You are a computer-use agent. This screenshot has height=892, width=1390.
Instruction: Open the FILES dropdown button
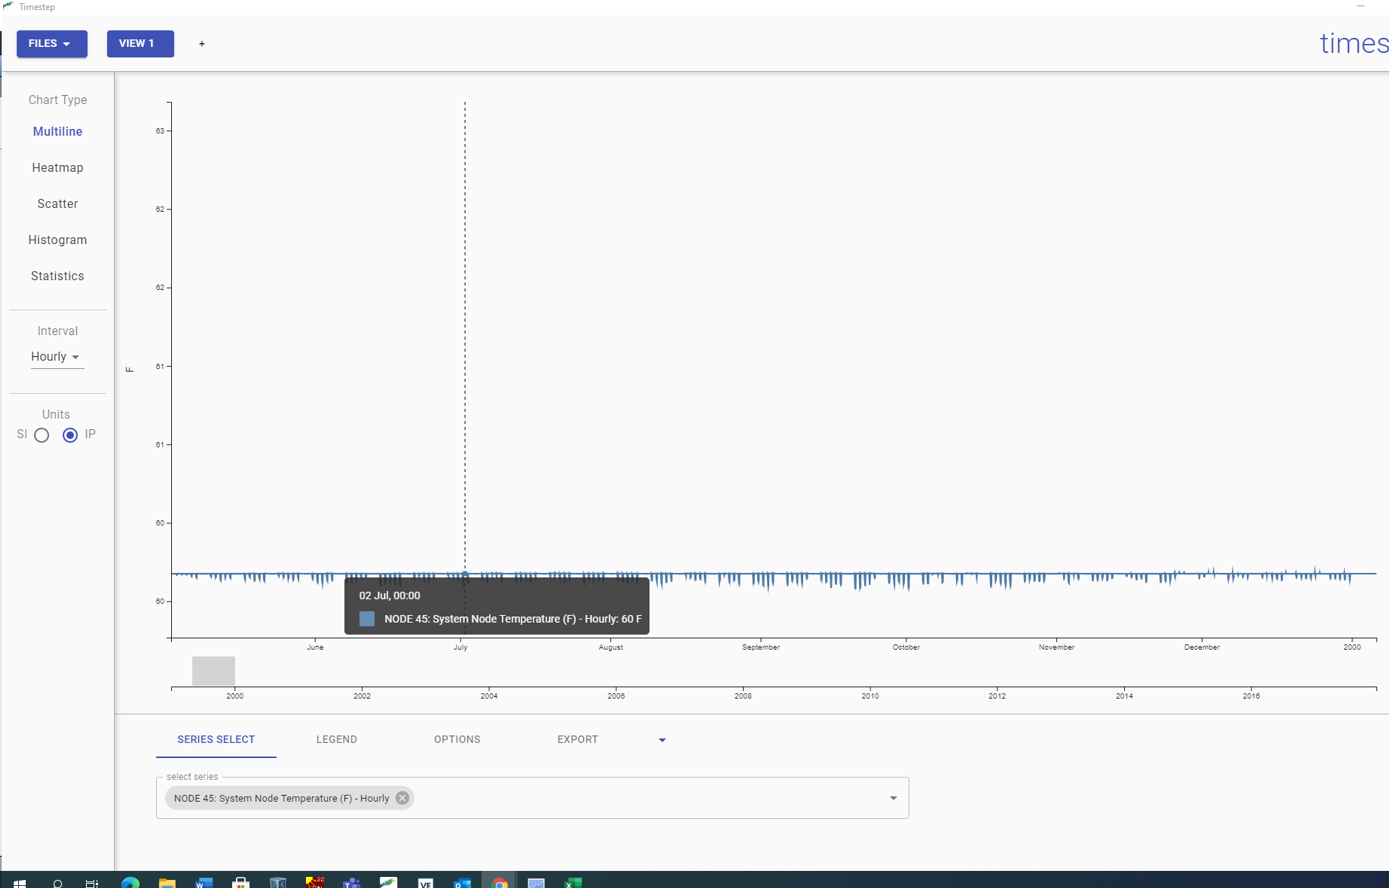[x=52, y=44]
